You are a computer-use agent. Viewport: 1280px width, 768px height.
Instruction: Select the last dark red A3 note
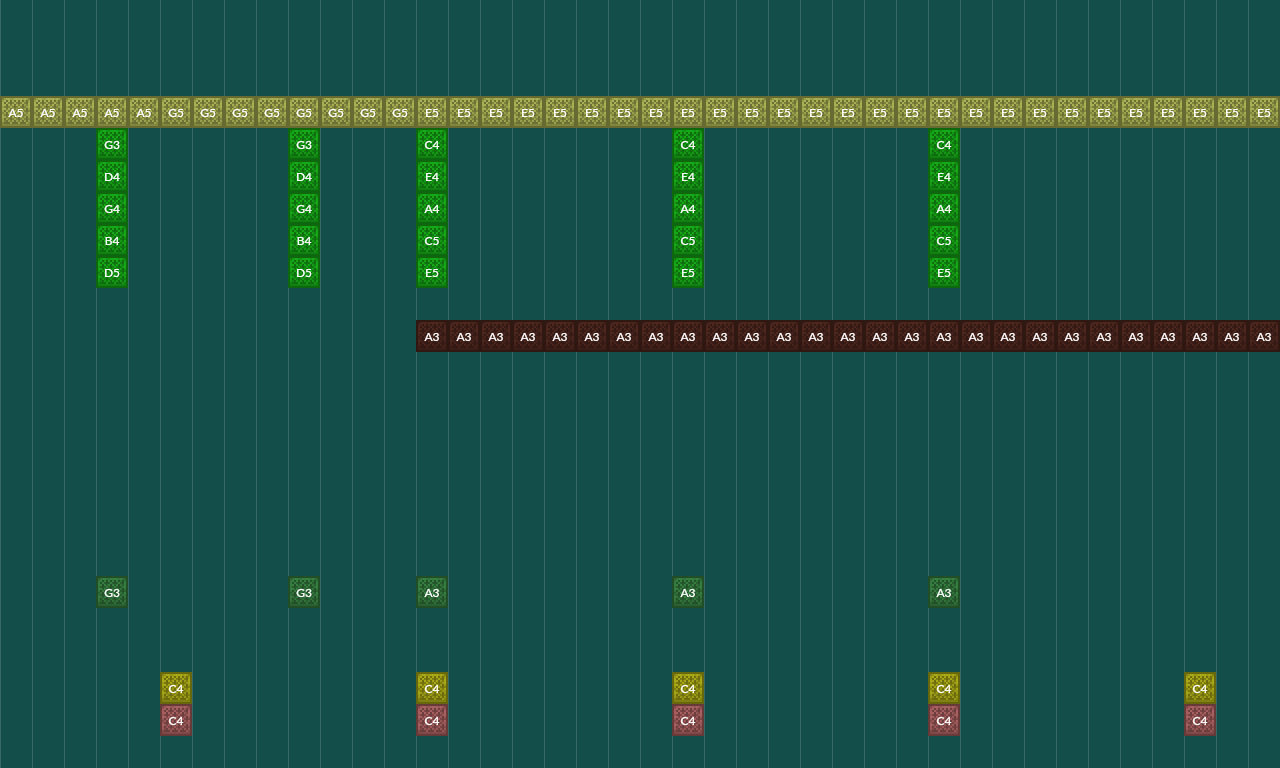[1264, 337]
